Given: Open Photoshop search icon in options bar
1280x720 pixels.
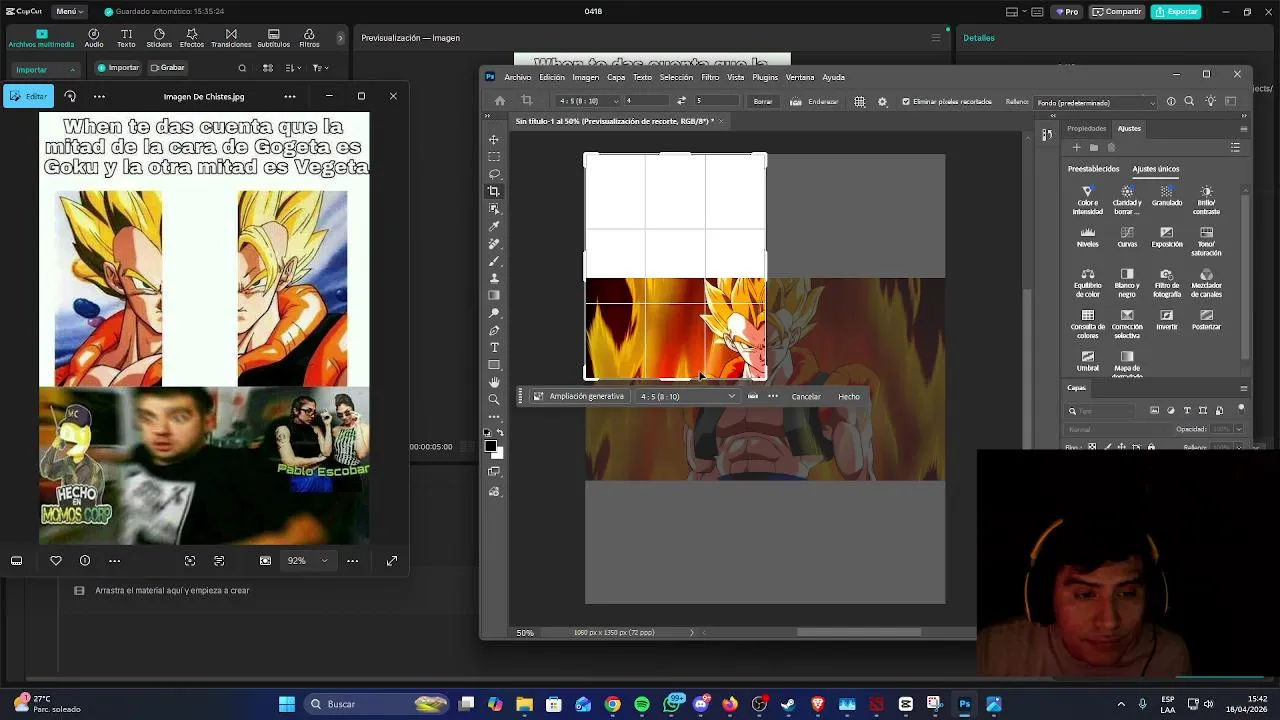Looking at the screenshot, I should [x=1189, y=101].
